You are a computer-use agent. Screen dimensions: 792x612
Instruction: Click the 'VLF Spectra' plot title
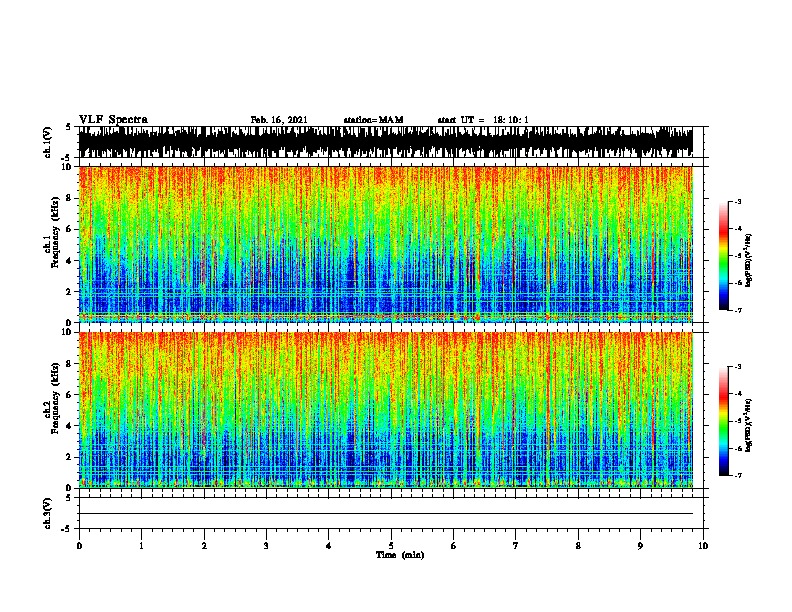click(x=113, y=120)
